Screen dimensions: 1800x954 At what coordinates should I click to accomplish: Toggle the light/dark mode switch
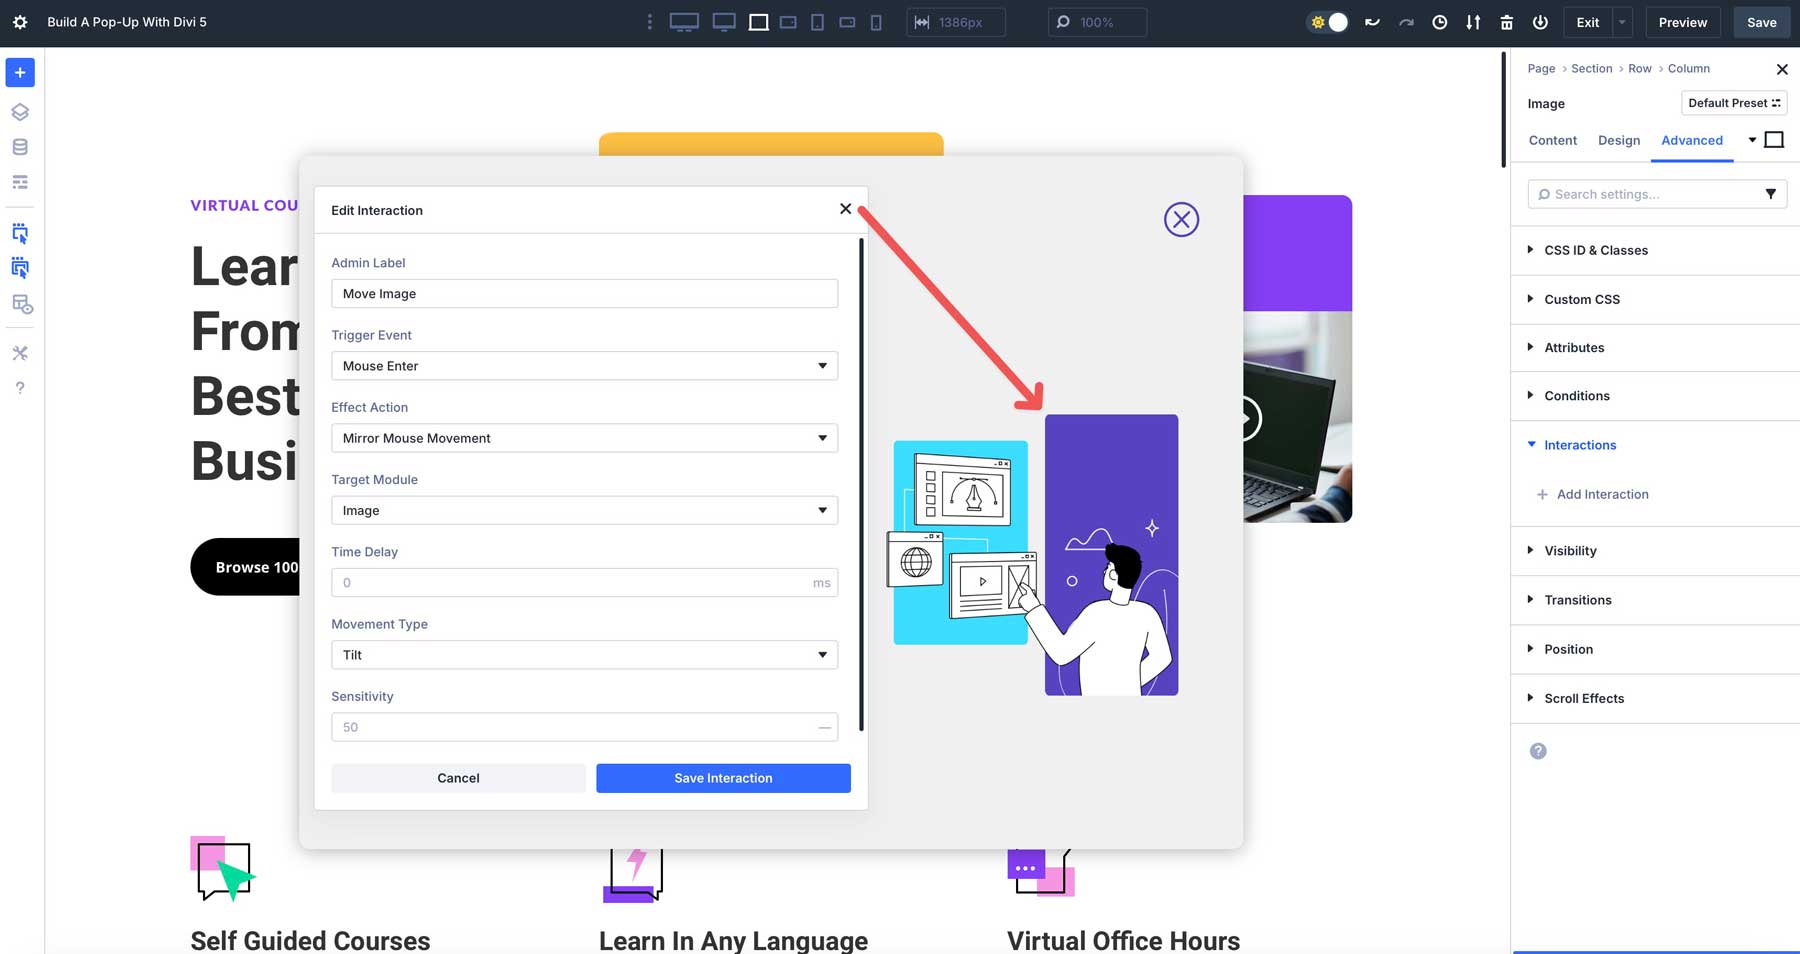coord(1327,21)
